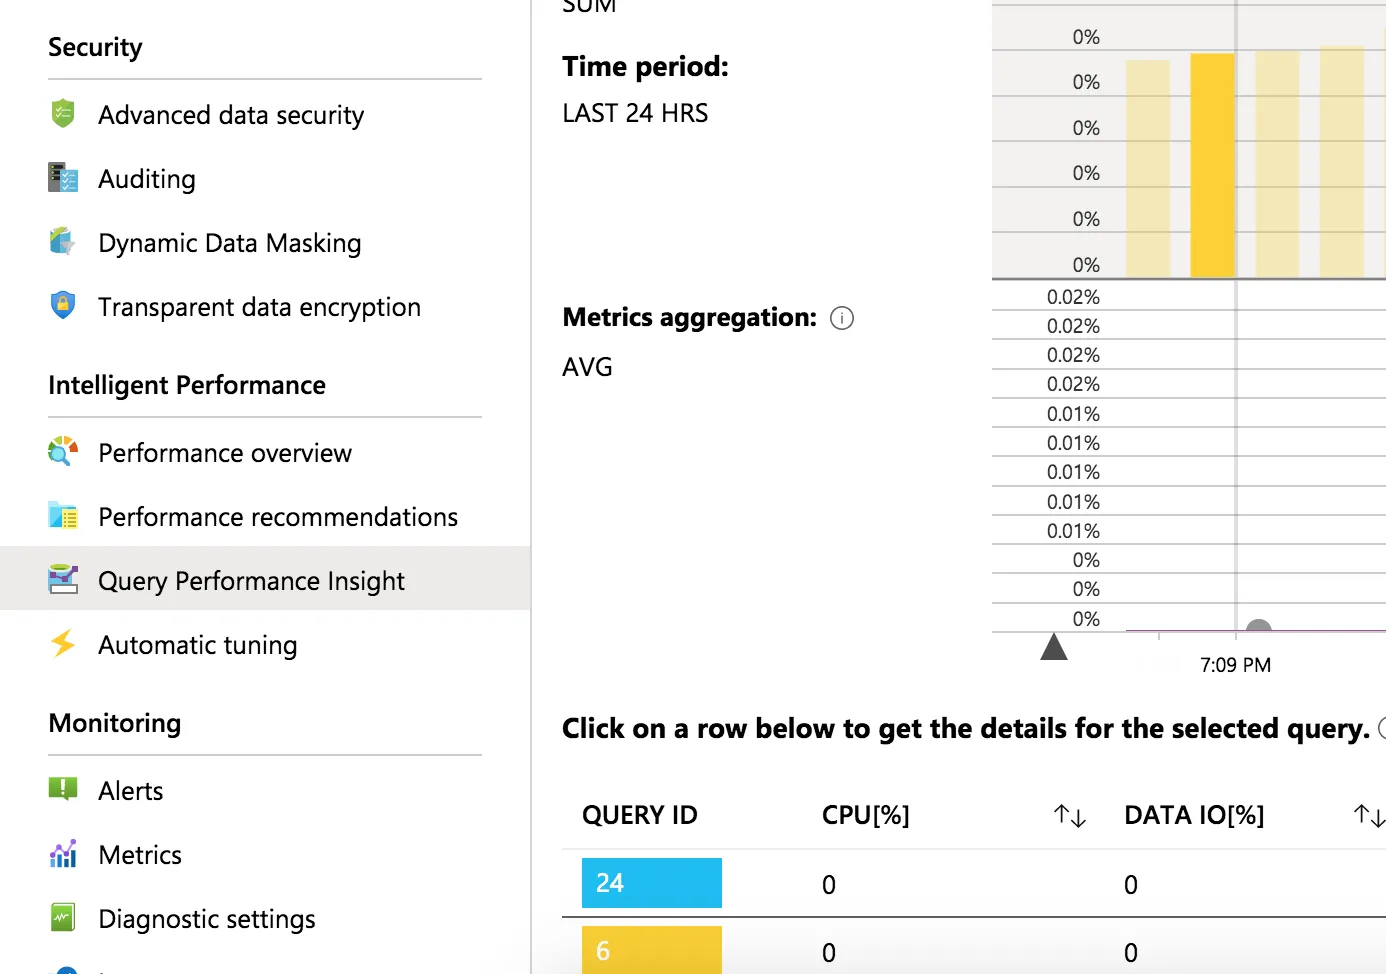Screen dimensions: 1386x974
Task: Click the Alerts icon under Monitoring
Action: coord(63,790)
